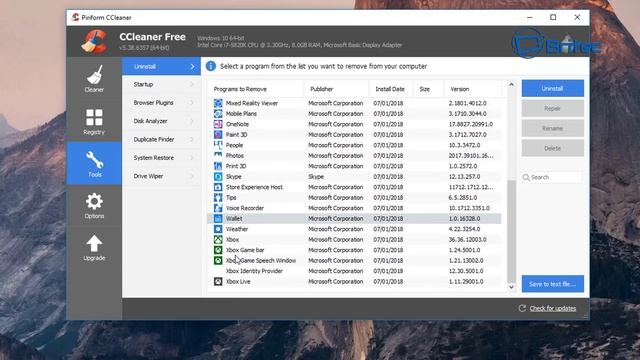Select the Wallet program name

[x=234, y=219]
